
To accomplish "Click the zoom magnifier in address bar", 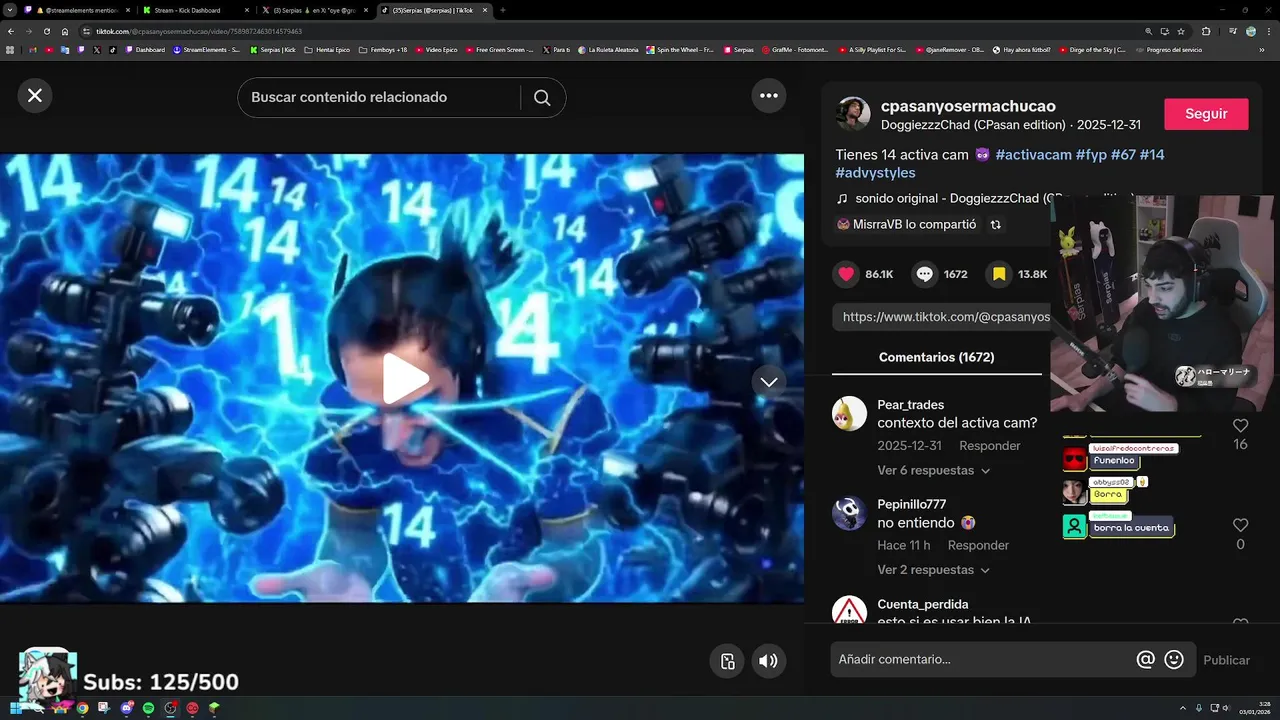I will coord(1149,31).
